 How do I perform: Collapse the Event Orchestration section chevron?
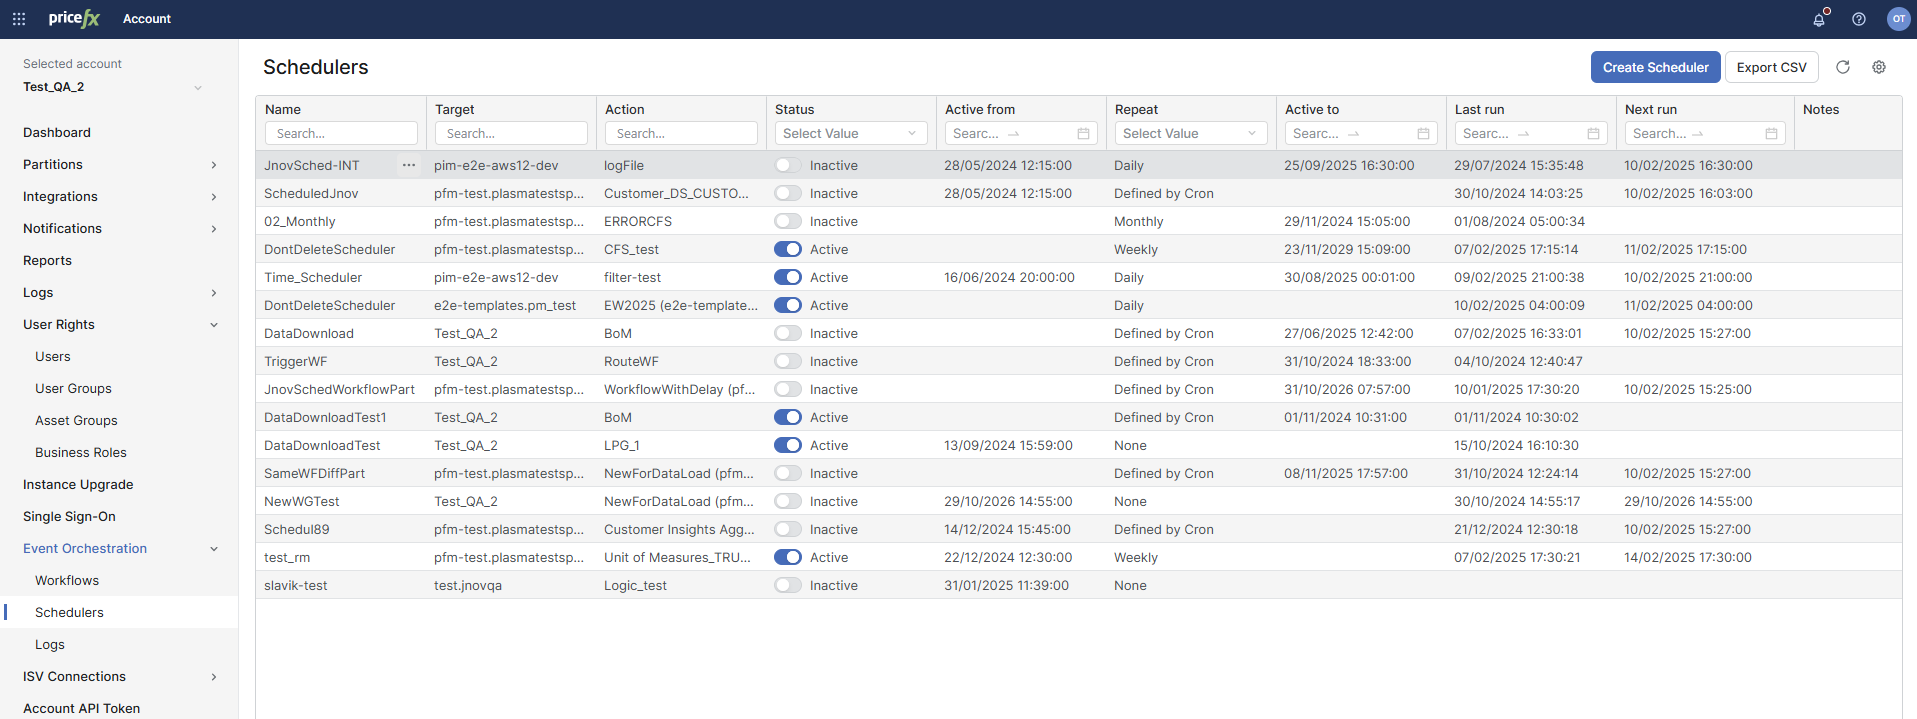point(214,549)
